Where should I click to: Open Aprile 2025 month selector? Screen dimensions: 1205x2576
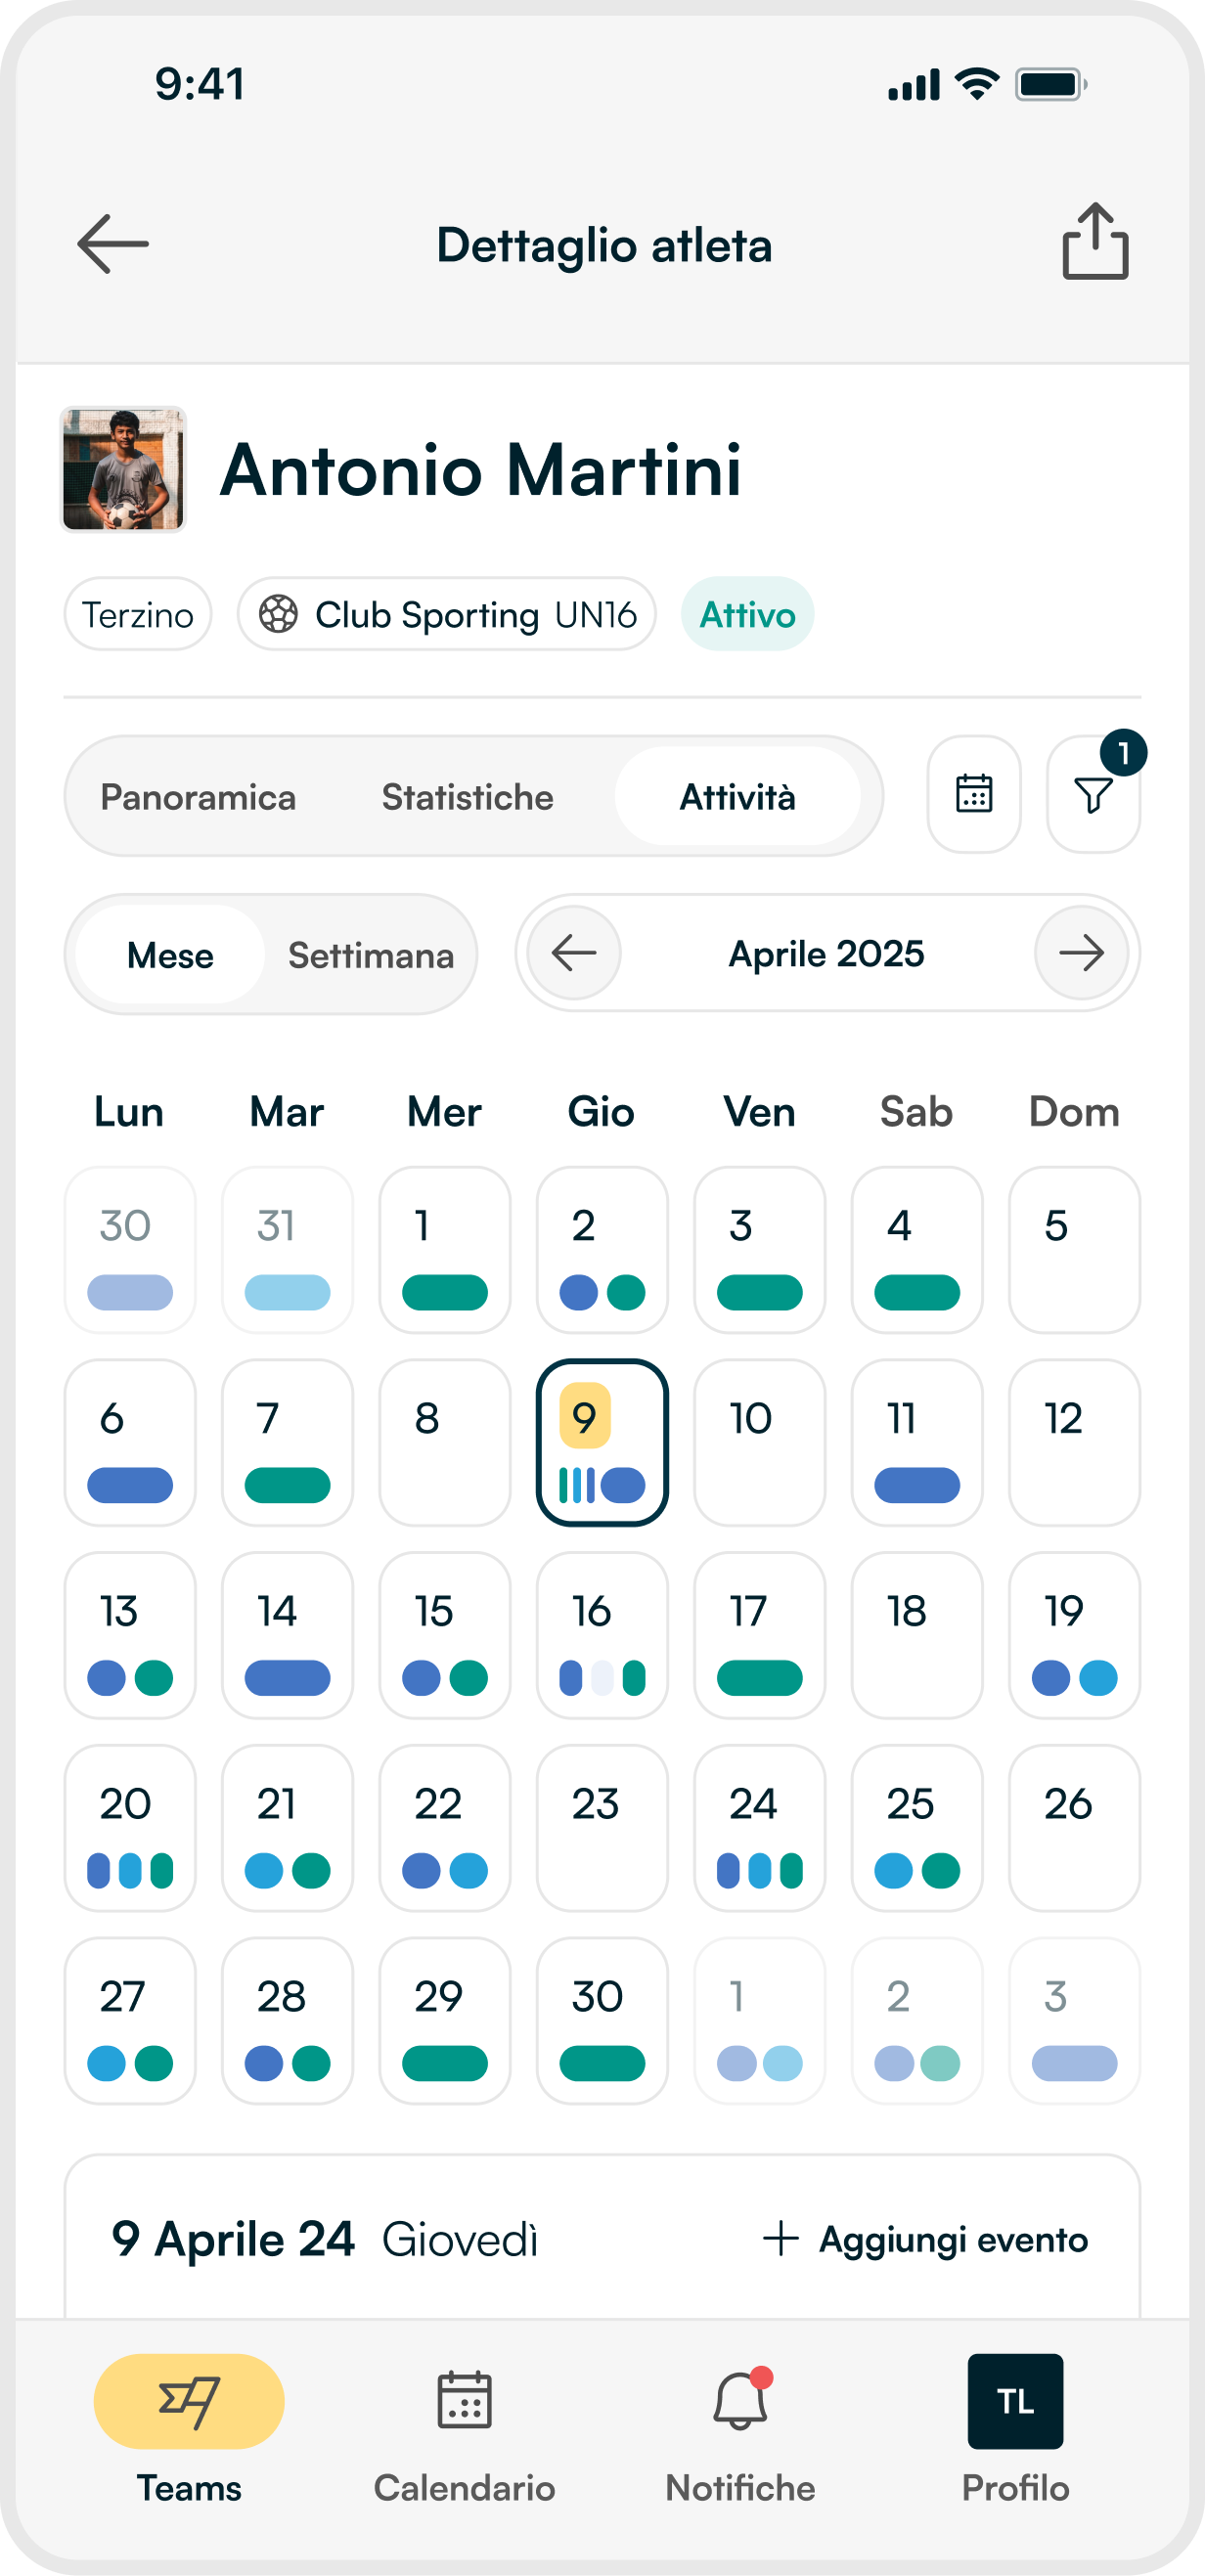tap(826, 953)
